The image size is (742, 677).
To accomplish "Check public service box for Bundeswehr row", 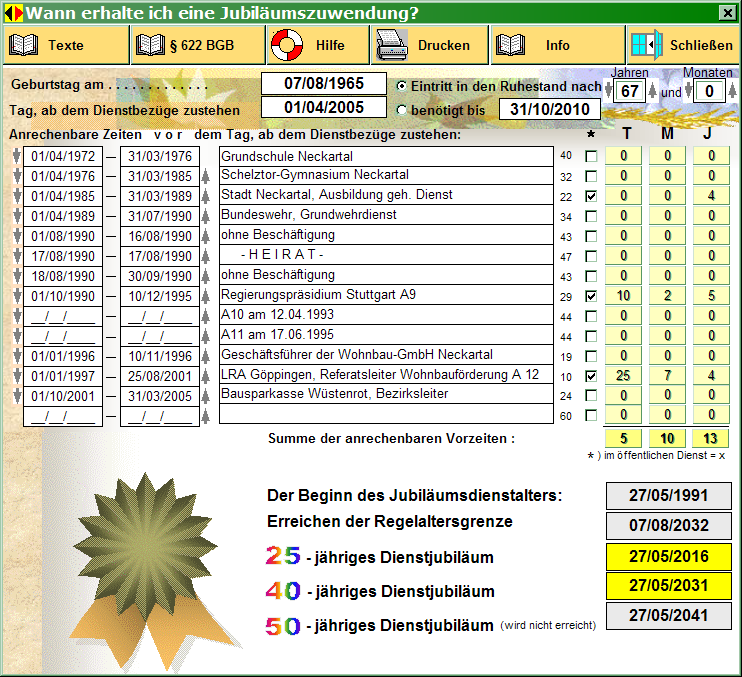I will tap(591, 216).
